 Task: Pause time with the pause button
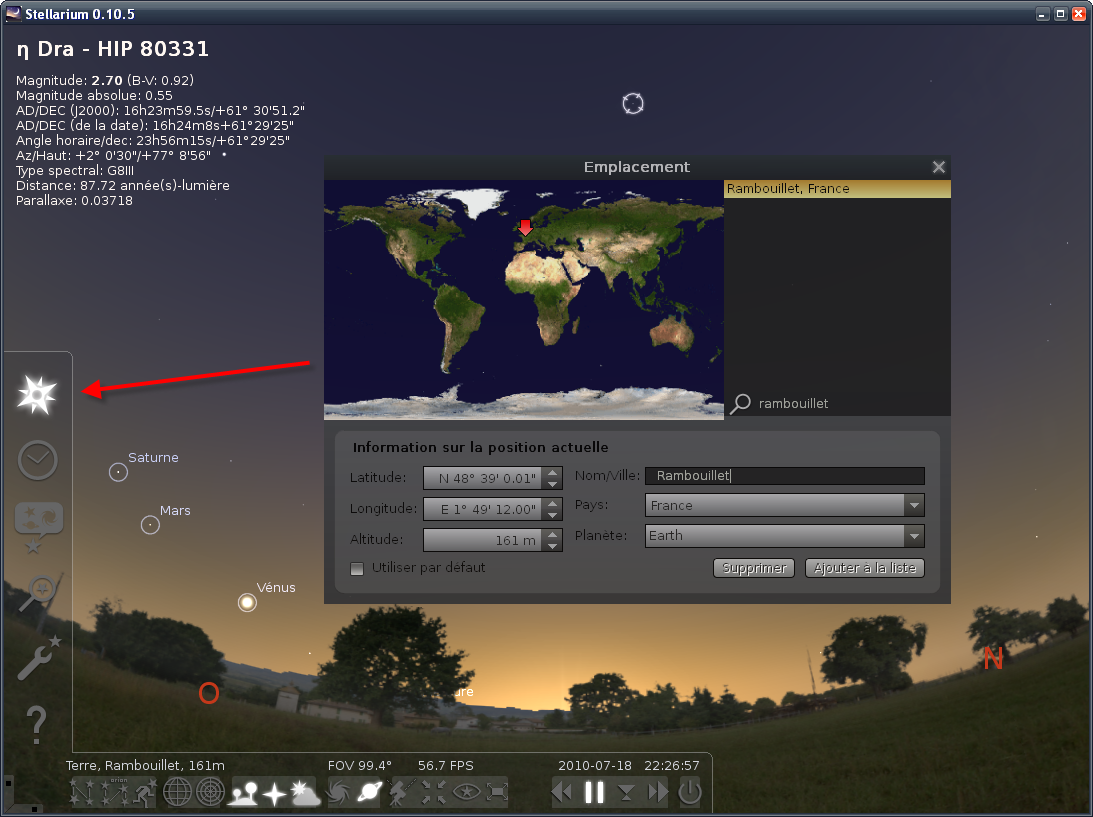point(594,793)
